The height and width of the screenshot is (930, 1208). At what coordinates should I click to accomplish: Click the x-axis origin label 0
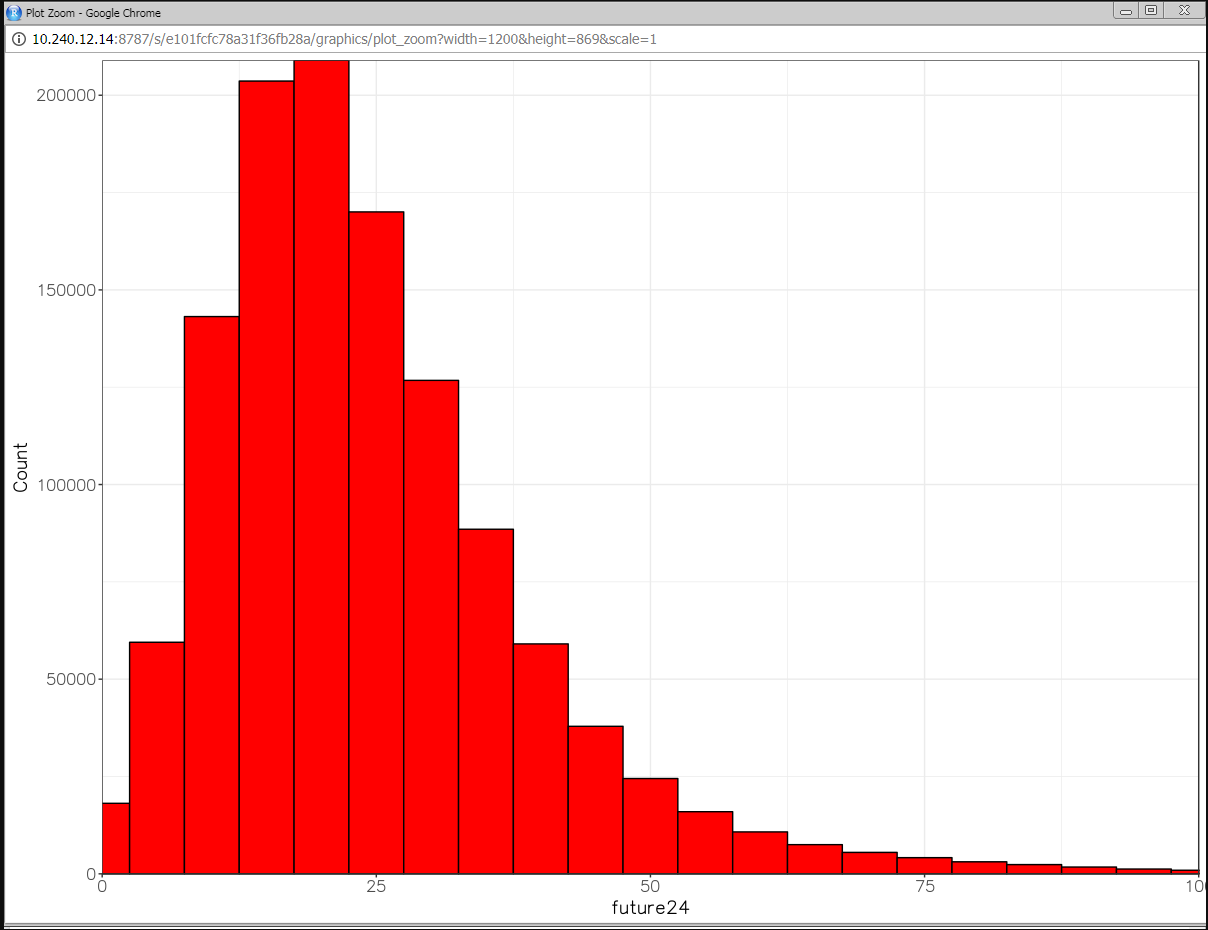[x=102, y=886]
